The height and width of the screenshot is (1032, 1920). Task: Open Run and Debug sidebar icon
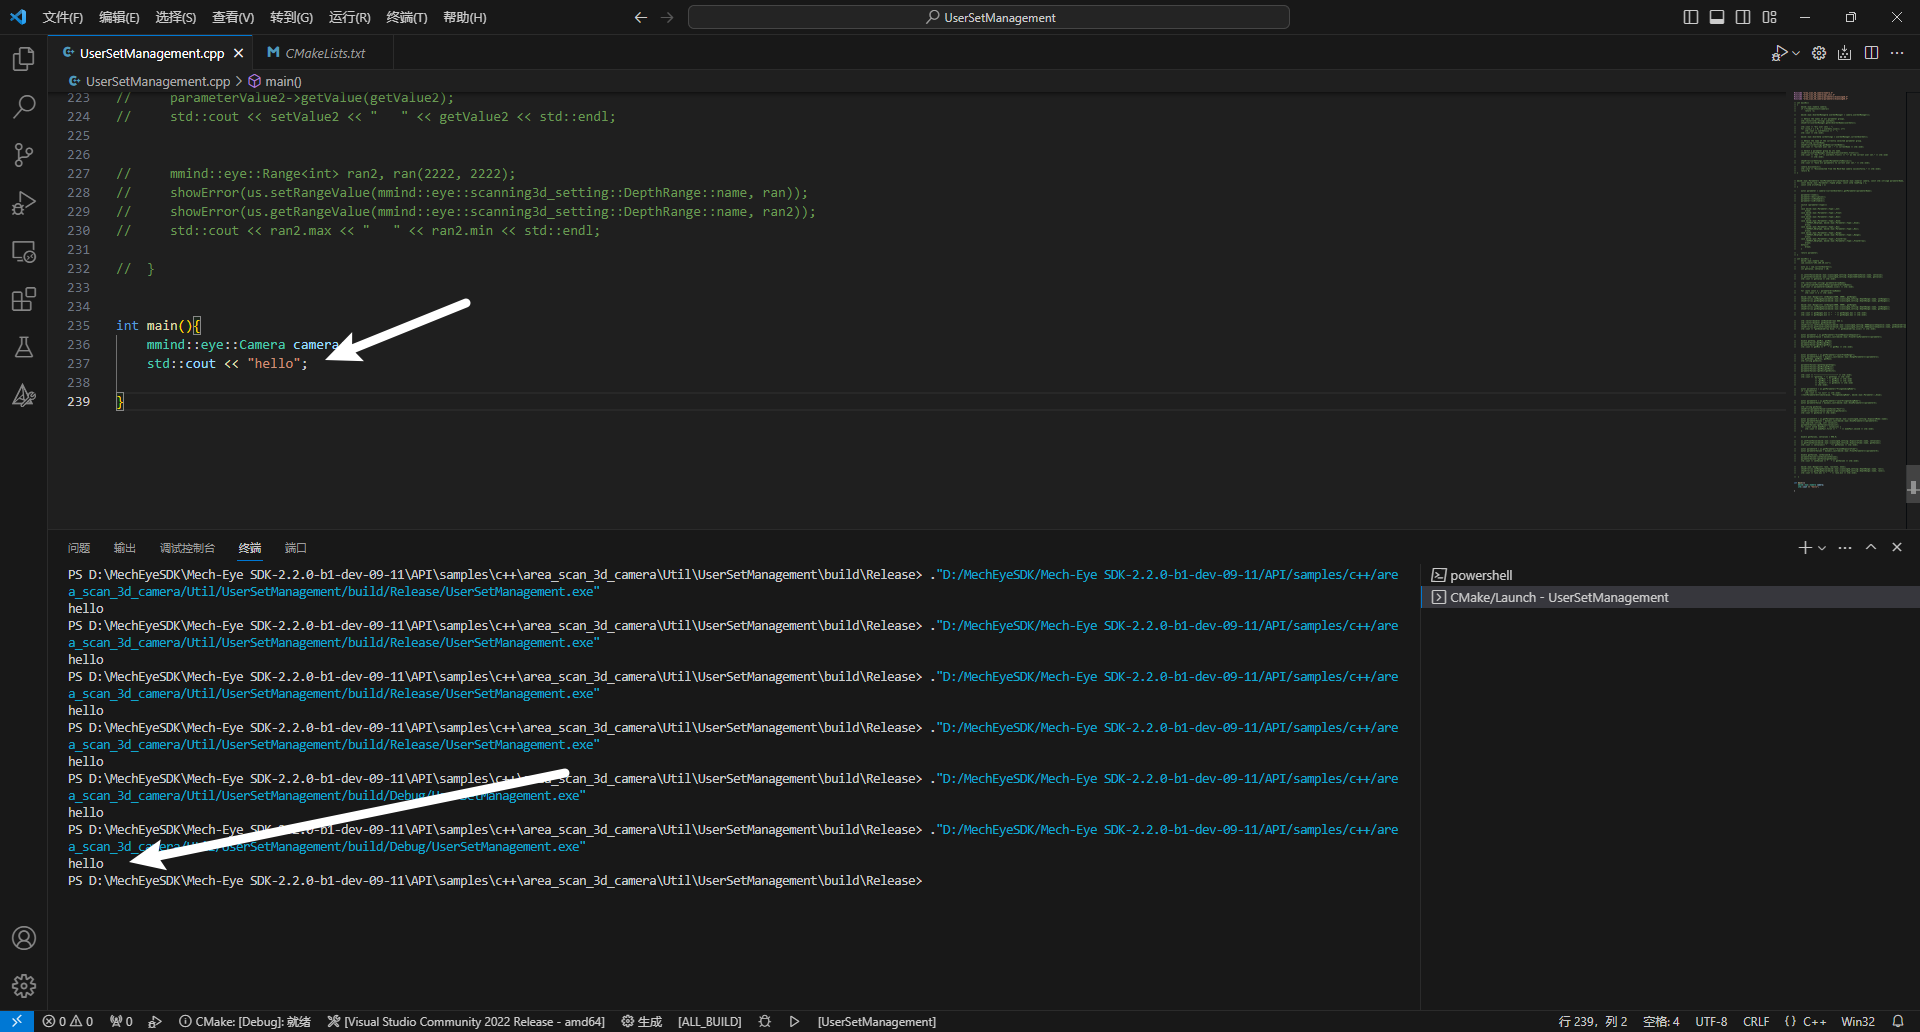click(x=23, y=203)
